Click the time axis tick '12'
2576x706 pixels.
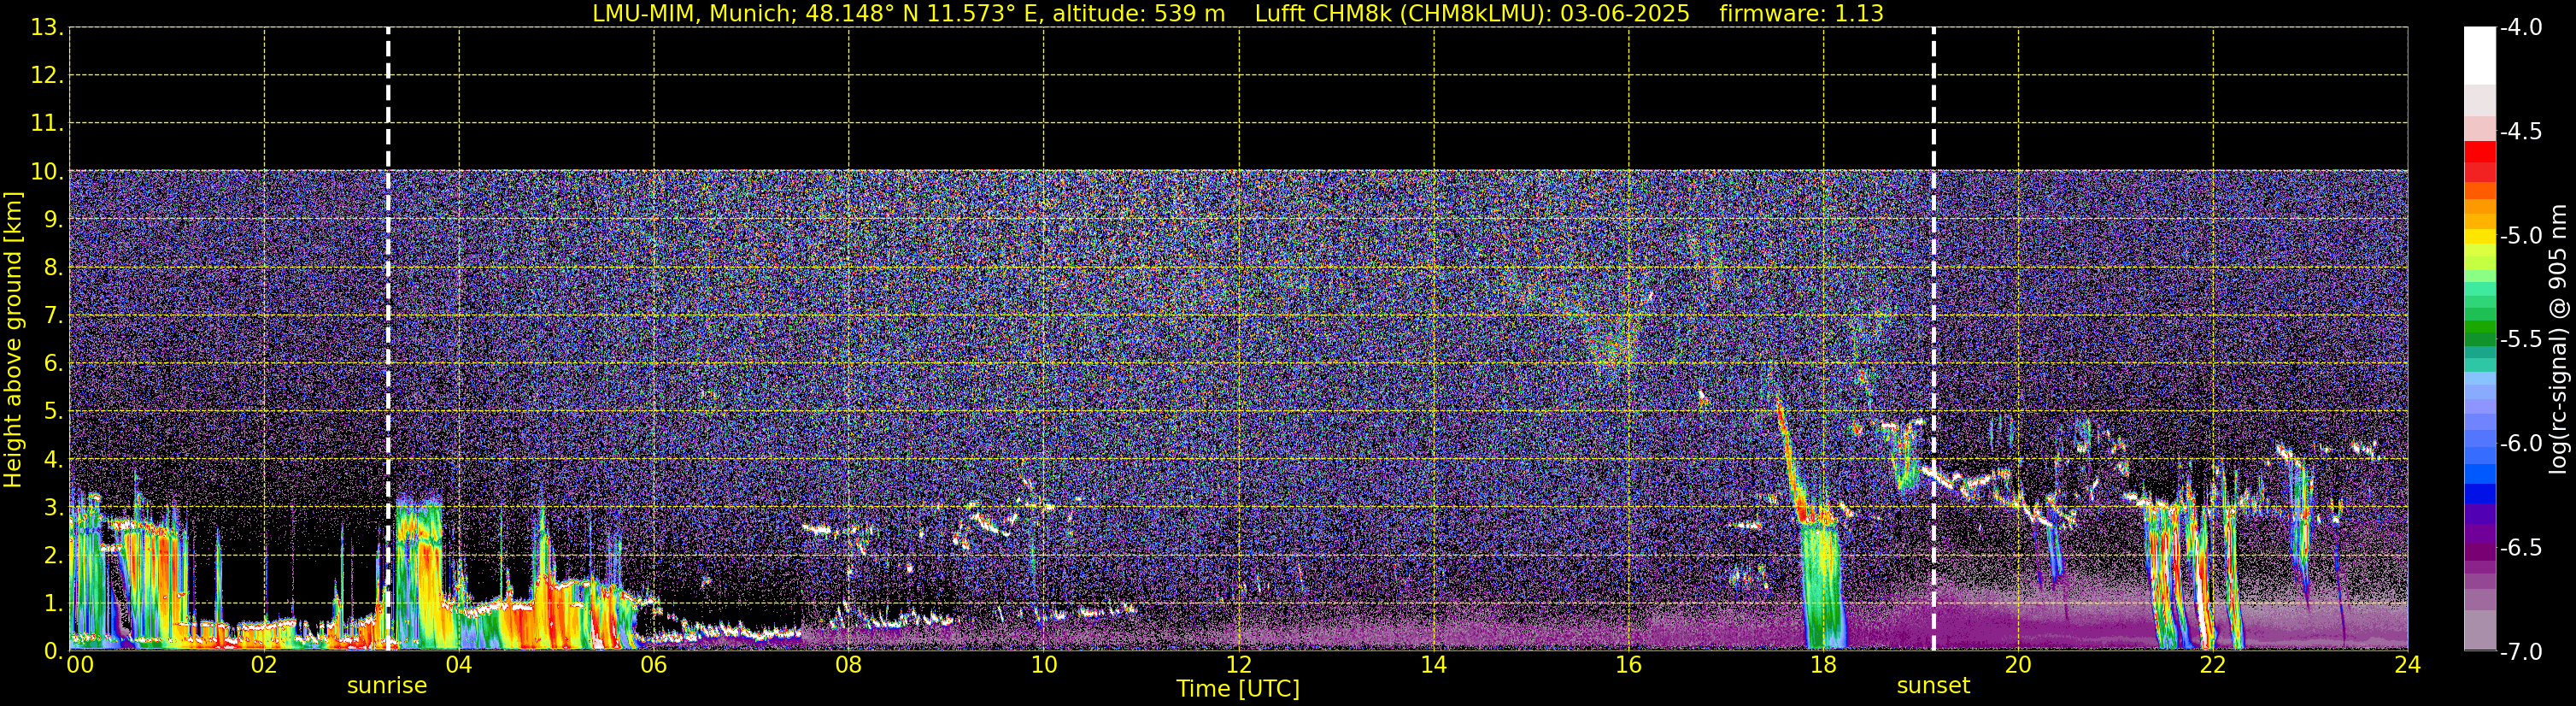pyautogui.click(x=1239, y=665)
